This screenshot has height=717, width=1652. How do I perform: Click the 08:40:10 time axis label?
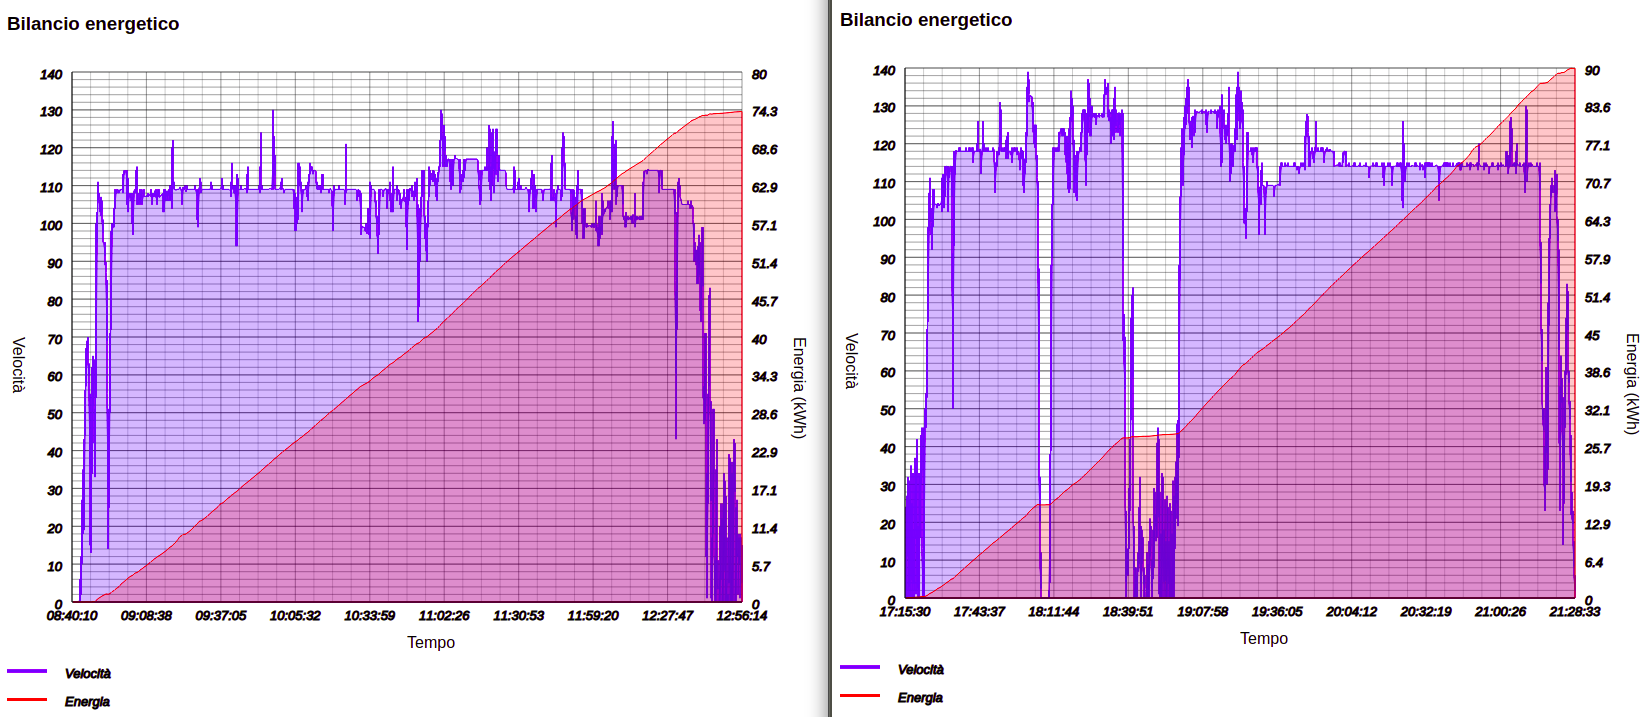tap(72, 616)
